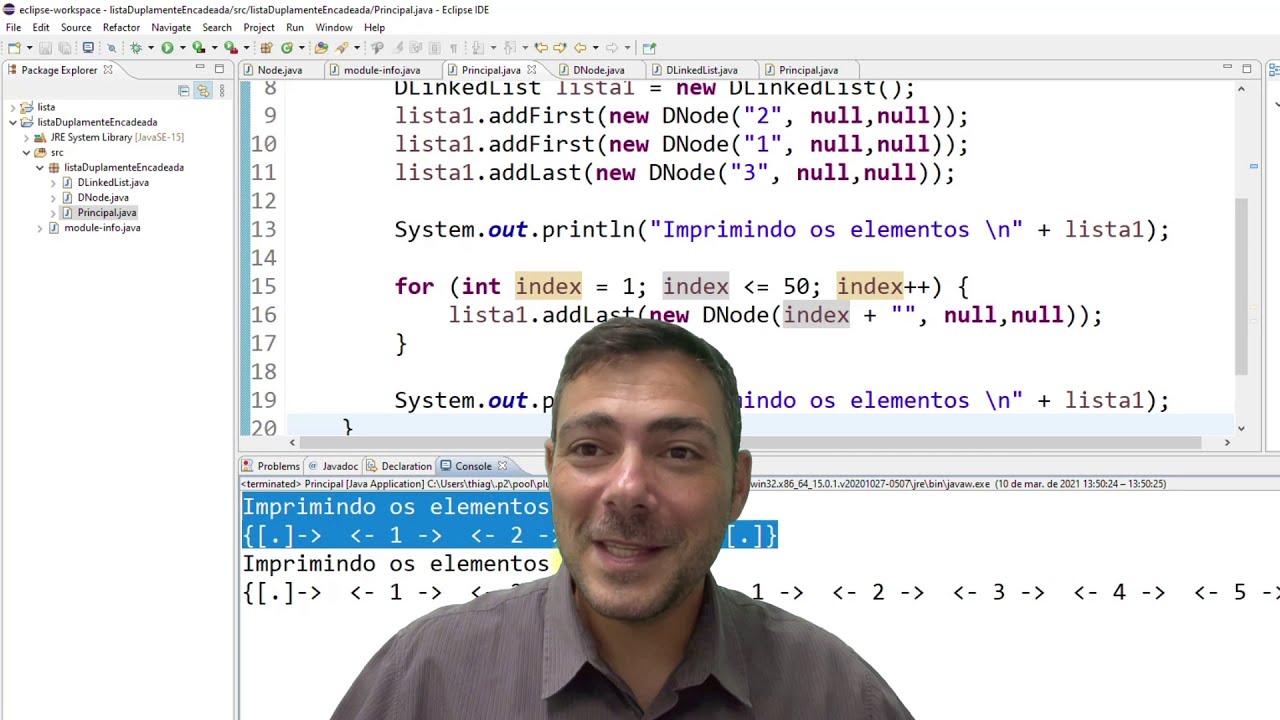This screenshot has height=720, width=1280.
Task: Expand DLinkedList.java tree node
Action: 53,183
